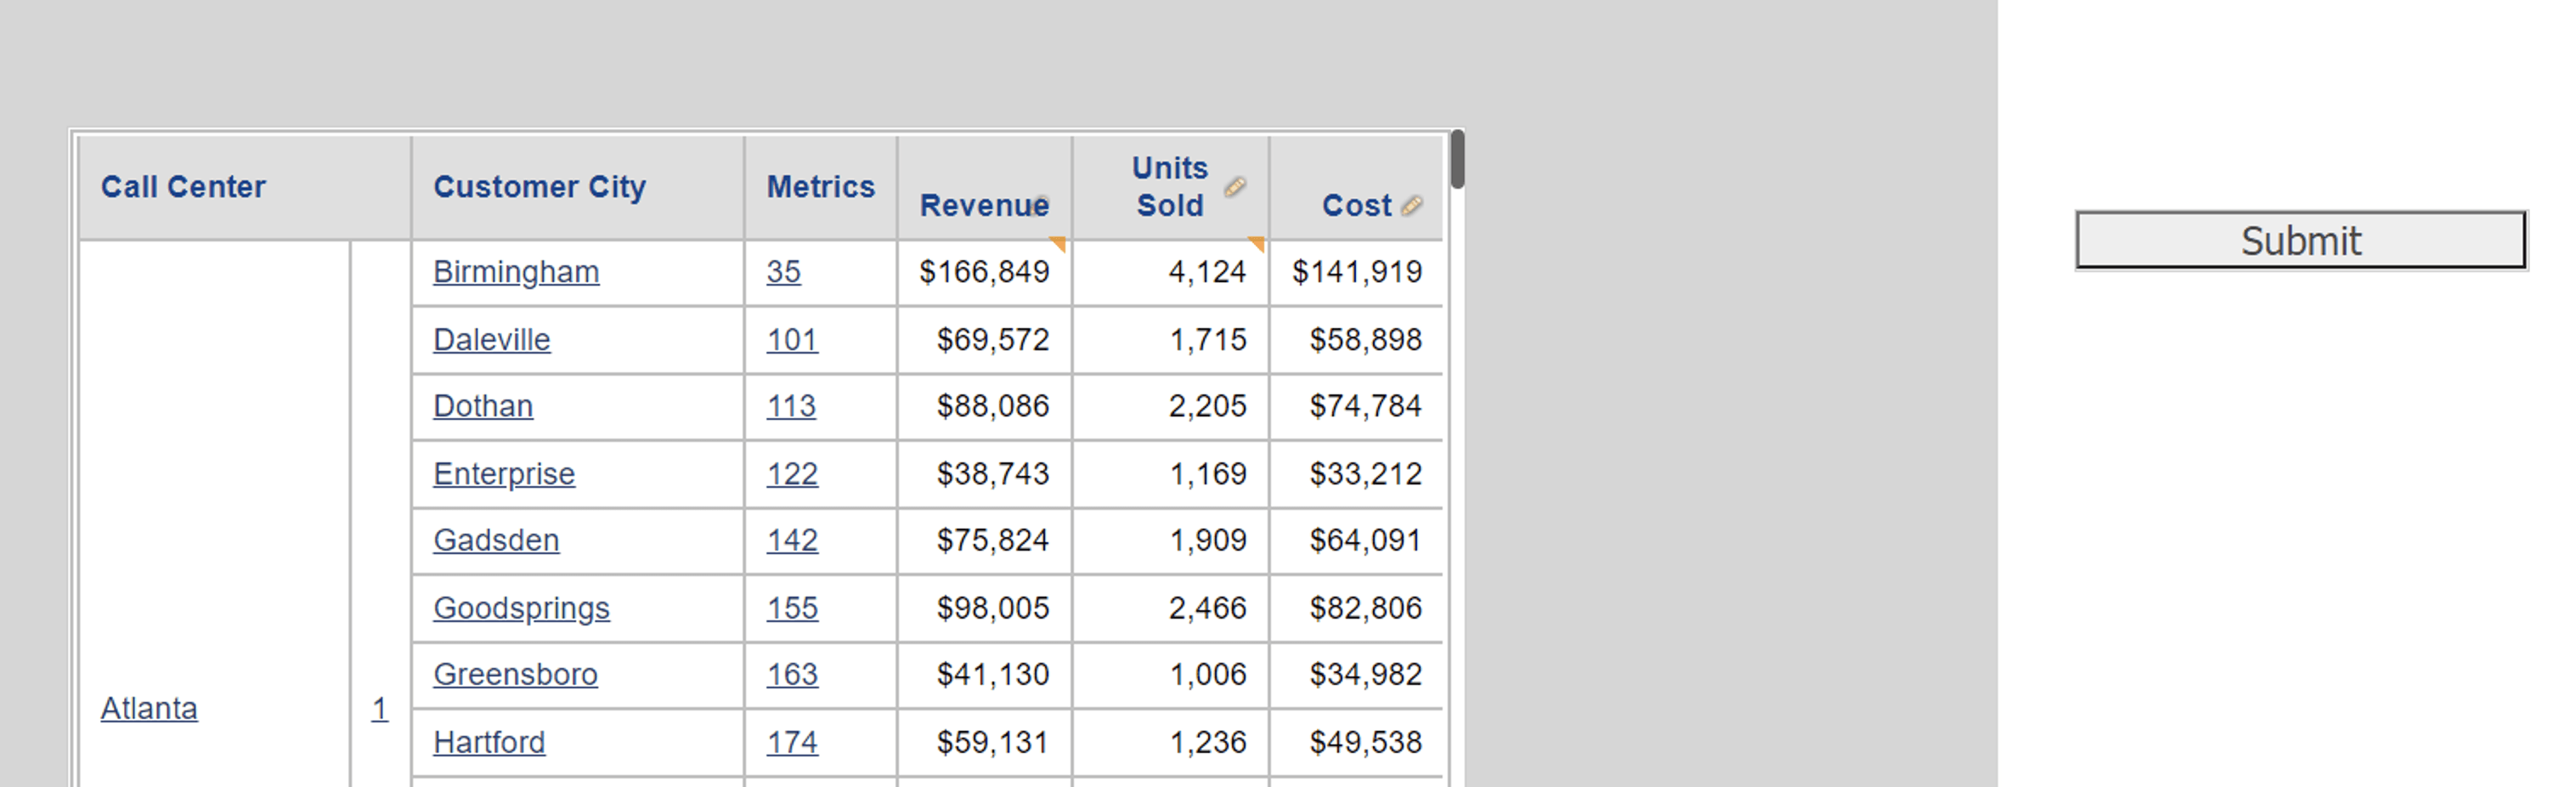2576x787 pixels.
Task: Open the Daleville city link
Action: (491, 340)
